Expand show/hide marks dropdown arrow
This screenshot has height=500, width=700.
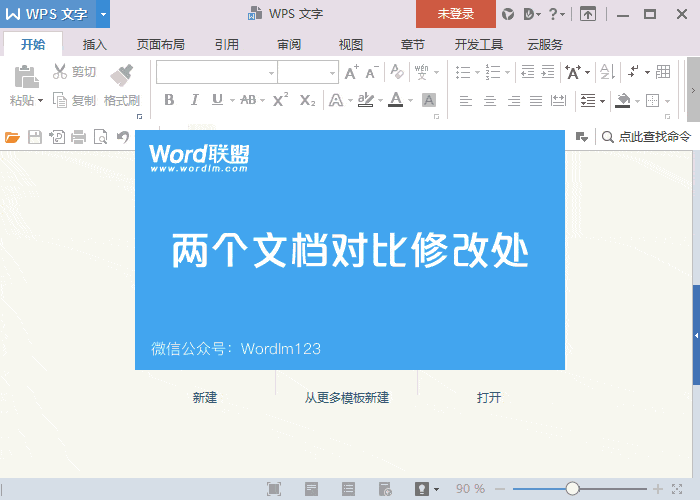pyautogui.click(x=647, y=72)
